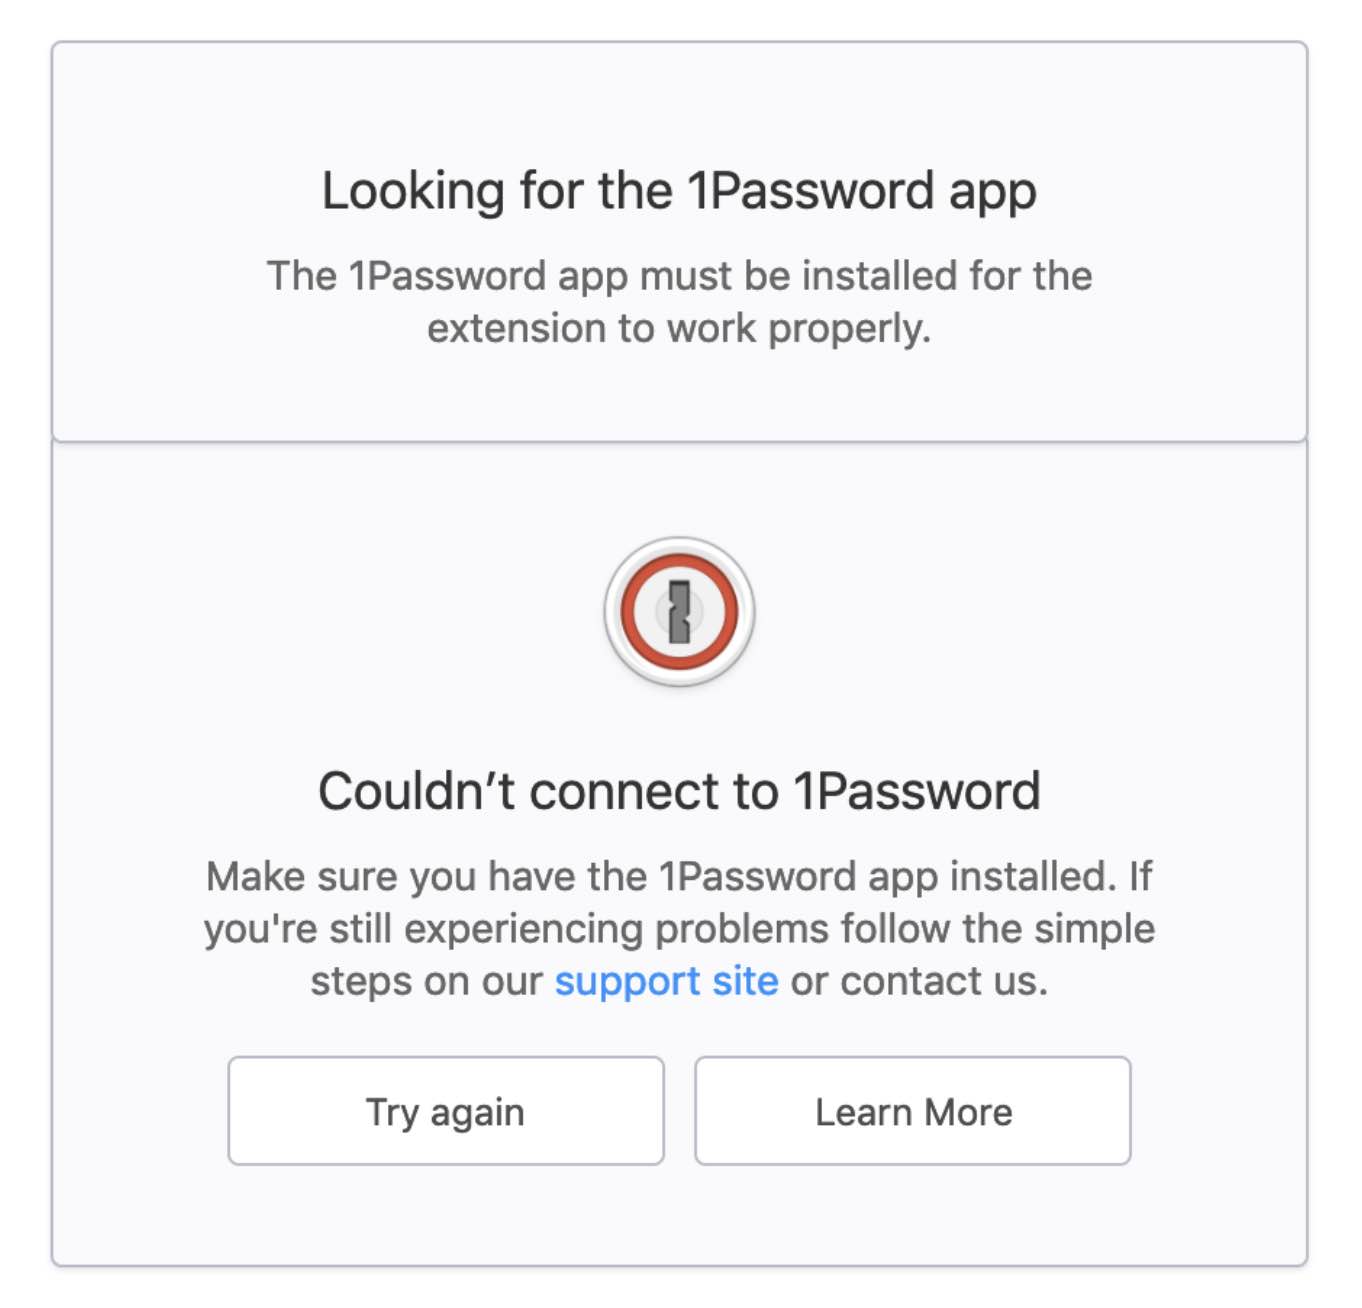Click the word "Looking" in top heading

click(x=413, y=191)
